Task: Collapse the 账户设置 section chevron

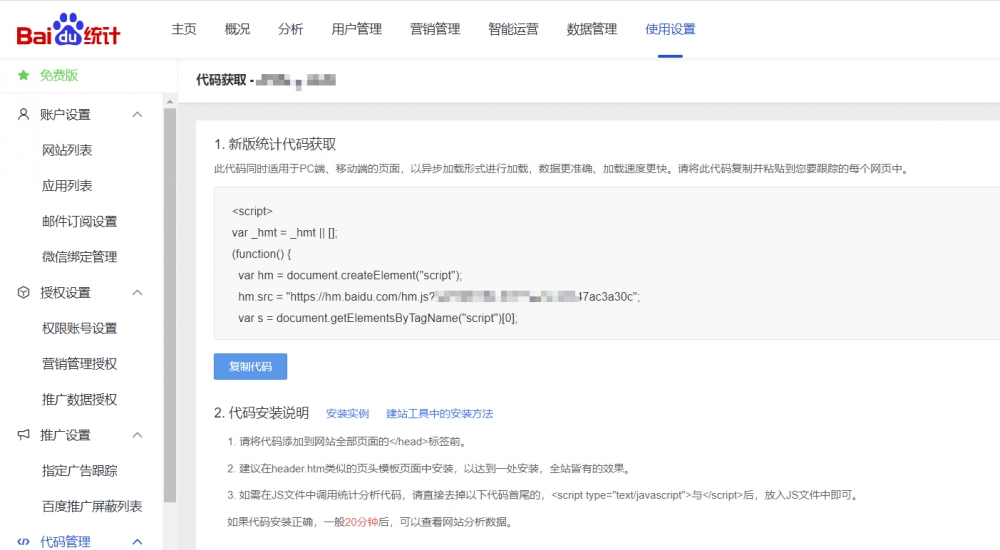Action: (x=138, y=115)
